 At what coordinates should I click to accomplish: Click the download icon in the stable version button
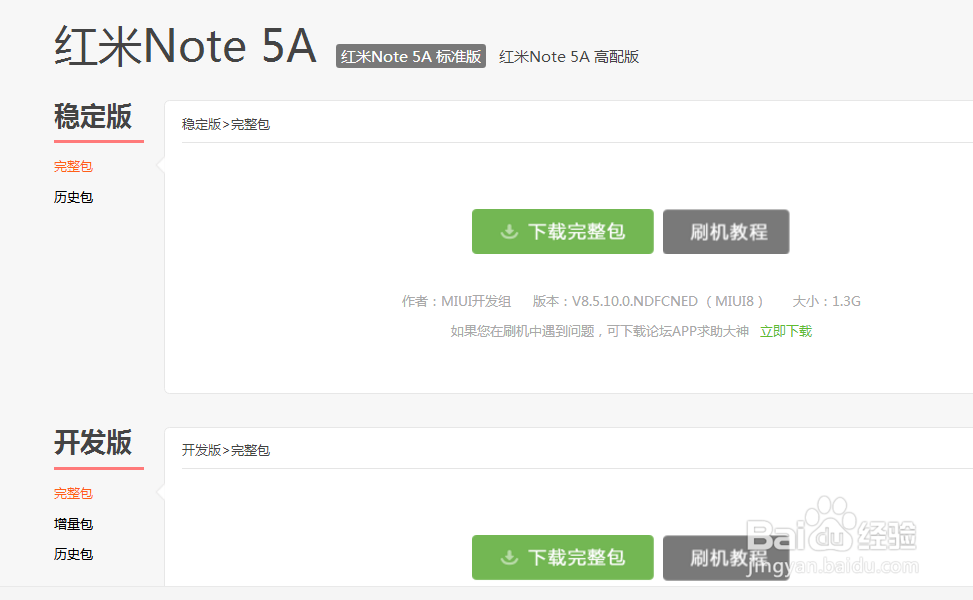(x=509, y=231)
